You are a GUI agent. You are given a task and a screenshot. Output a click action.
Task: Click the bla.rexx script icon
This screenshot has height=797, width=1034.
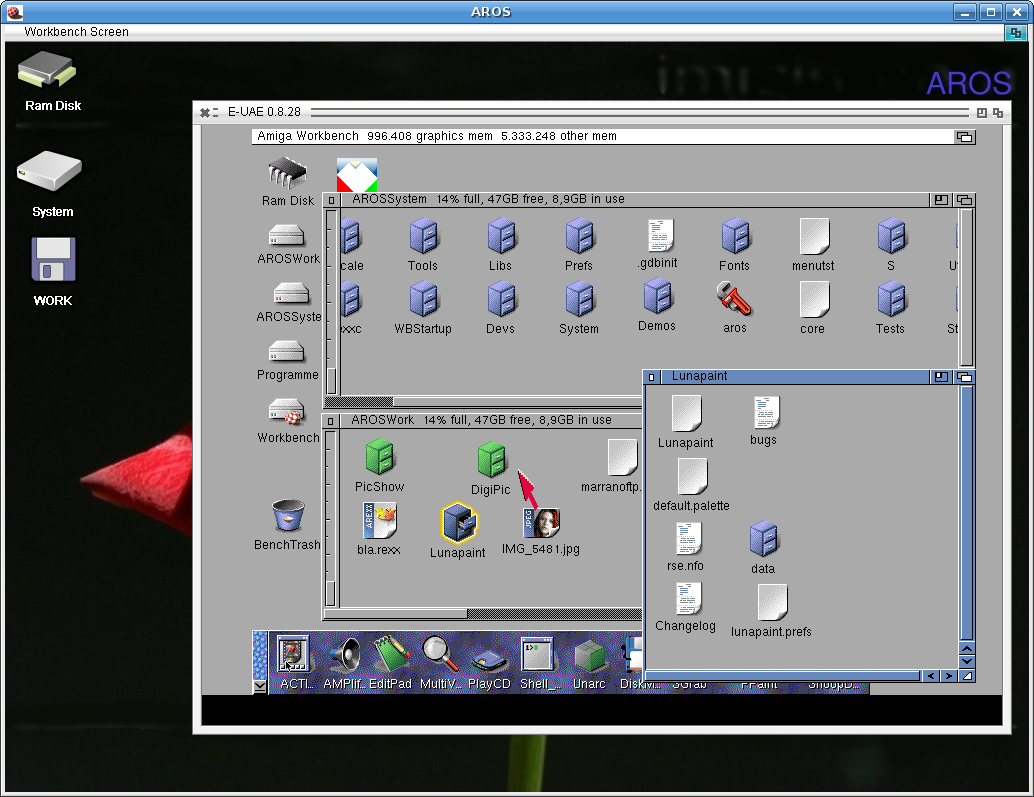pos(380,520)
